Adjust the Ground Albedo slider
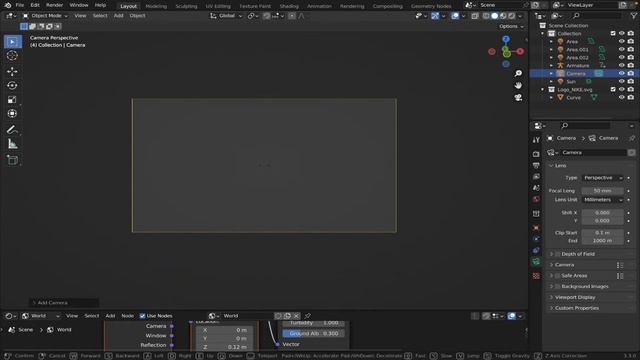This screenshot has height=360, width=640. click(x=313, y=333)
